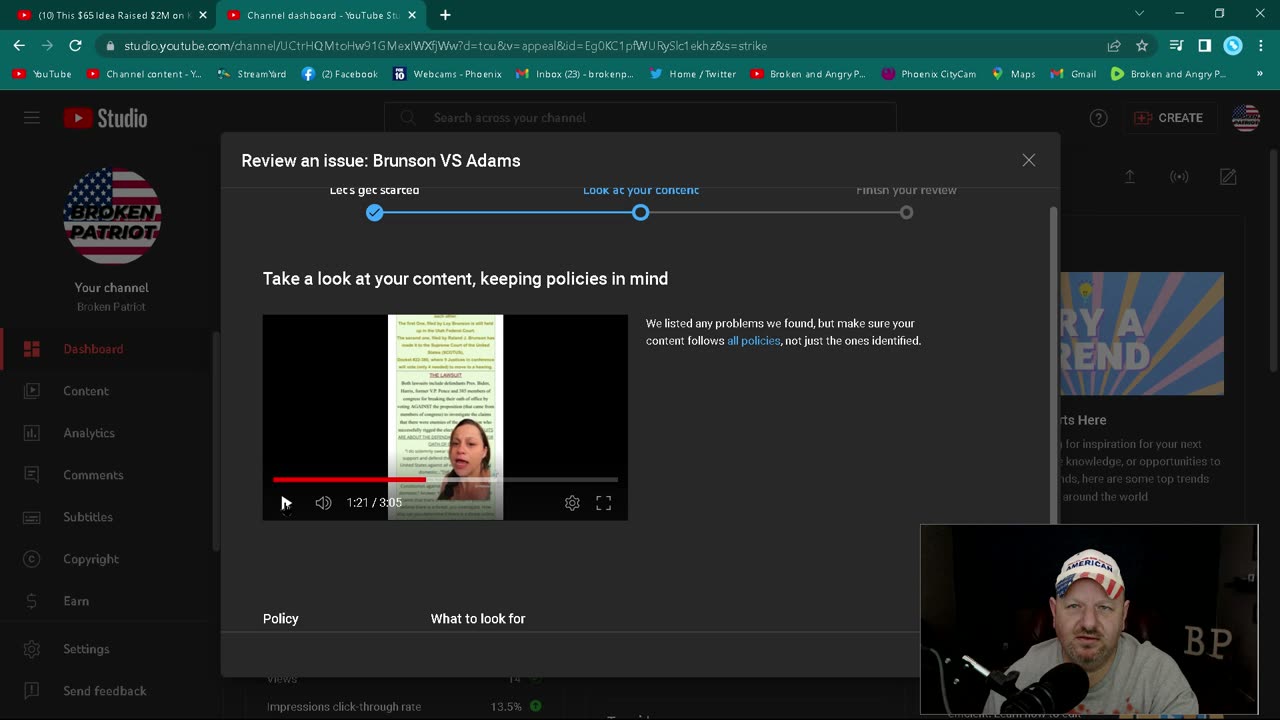1280x720 pixels.
Task: Open the all policies link
Action: tap(753, 341)
